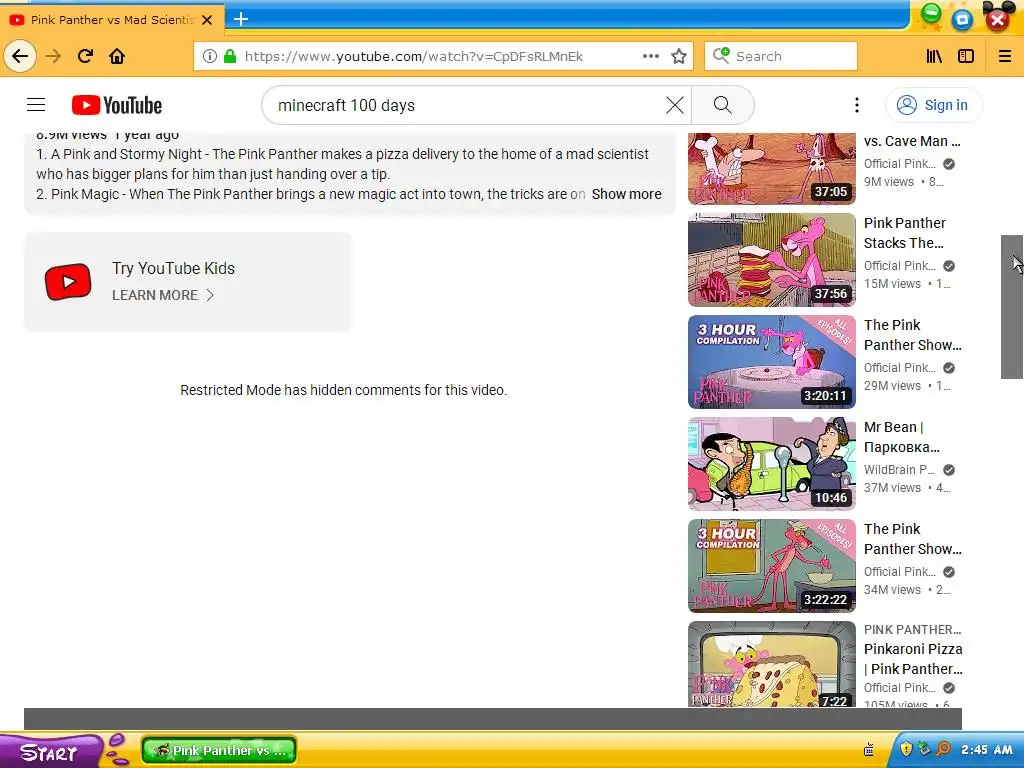
Task: Click the yellow shield tray icon
Action: pyautogui.click(x=906, y=749)
